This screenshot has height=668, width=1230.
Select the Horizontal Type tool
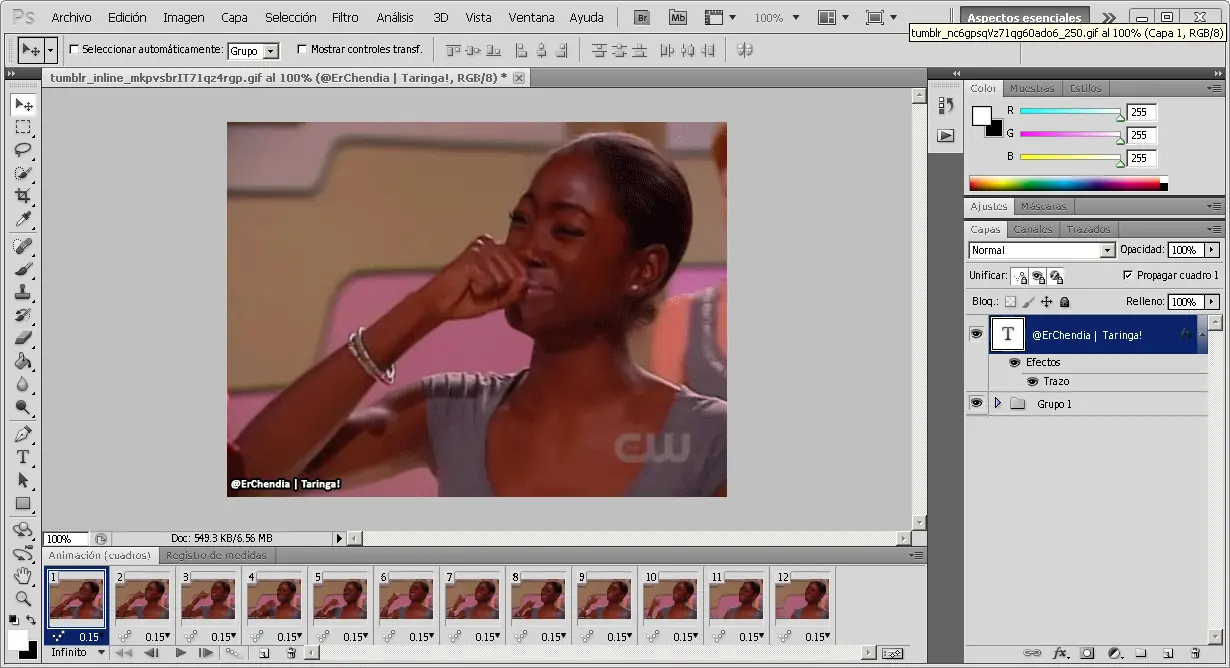pyautogui.click(x=23, y=457)
